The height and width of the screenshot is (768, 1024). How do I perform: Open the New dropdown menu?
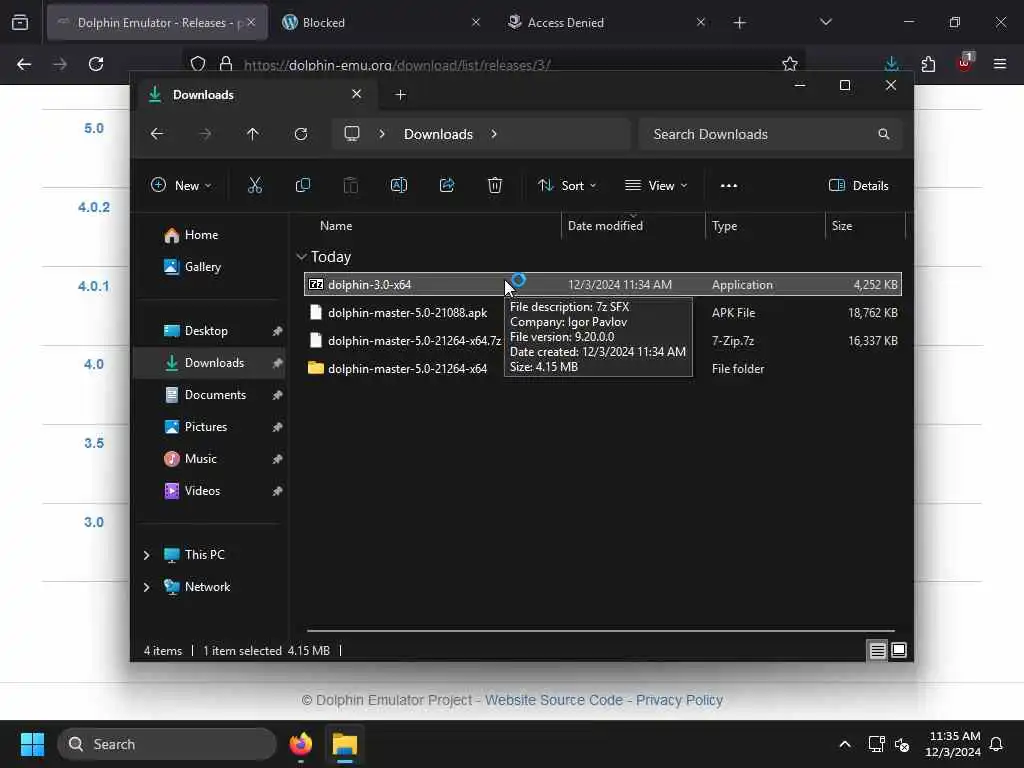(x=181, y=185)
